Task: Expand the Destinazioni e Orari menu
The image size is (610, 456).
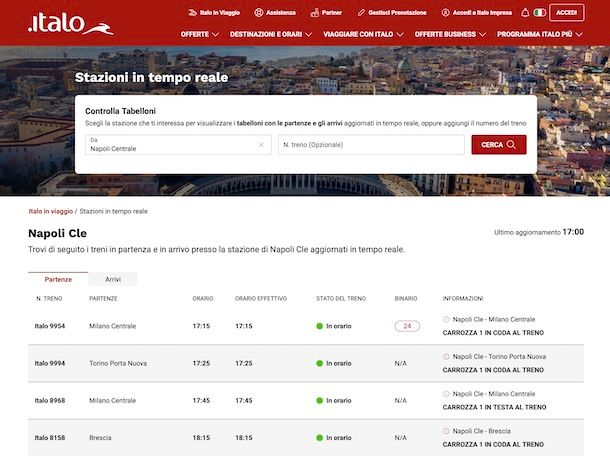Action: [x=271, y=34]
